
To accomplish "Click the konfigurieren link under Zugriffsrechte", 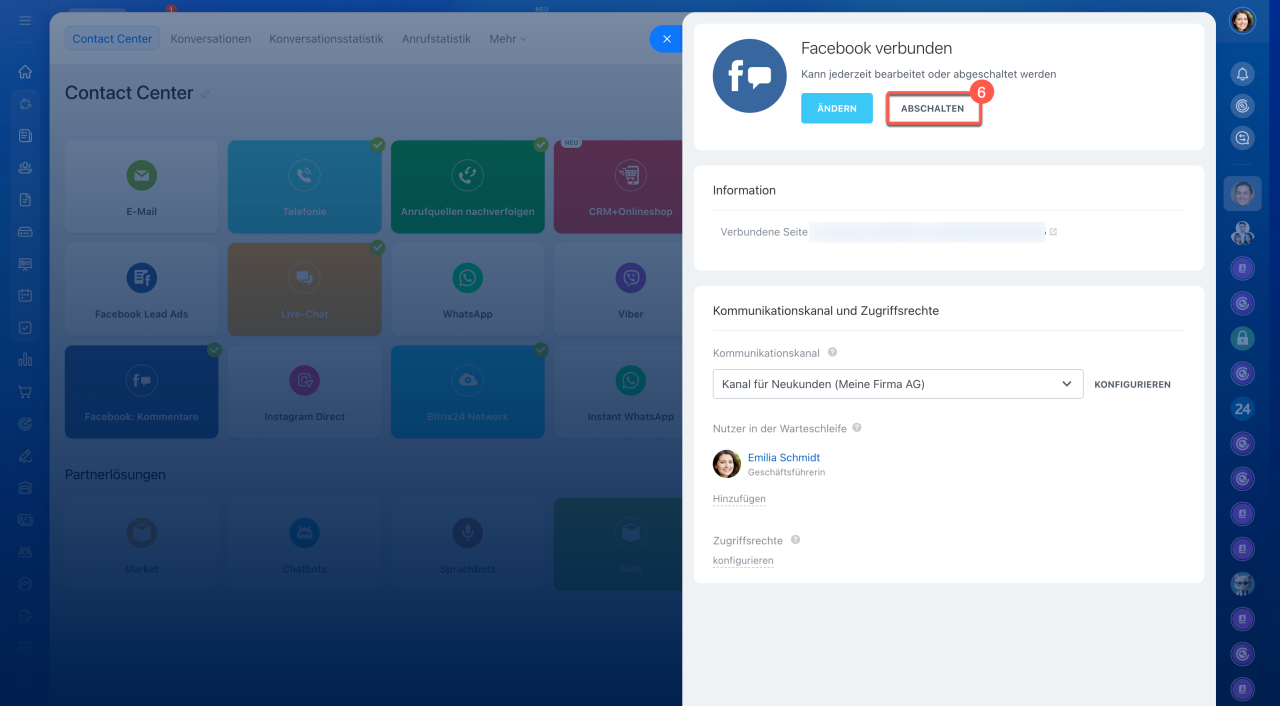I will (x=743, y=561).
